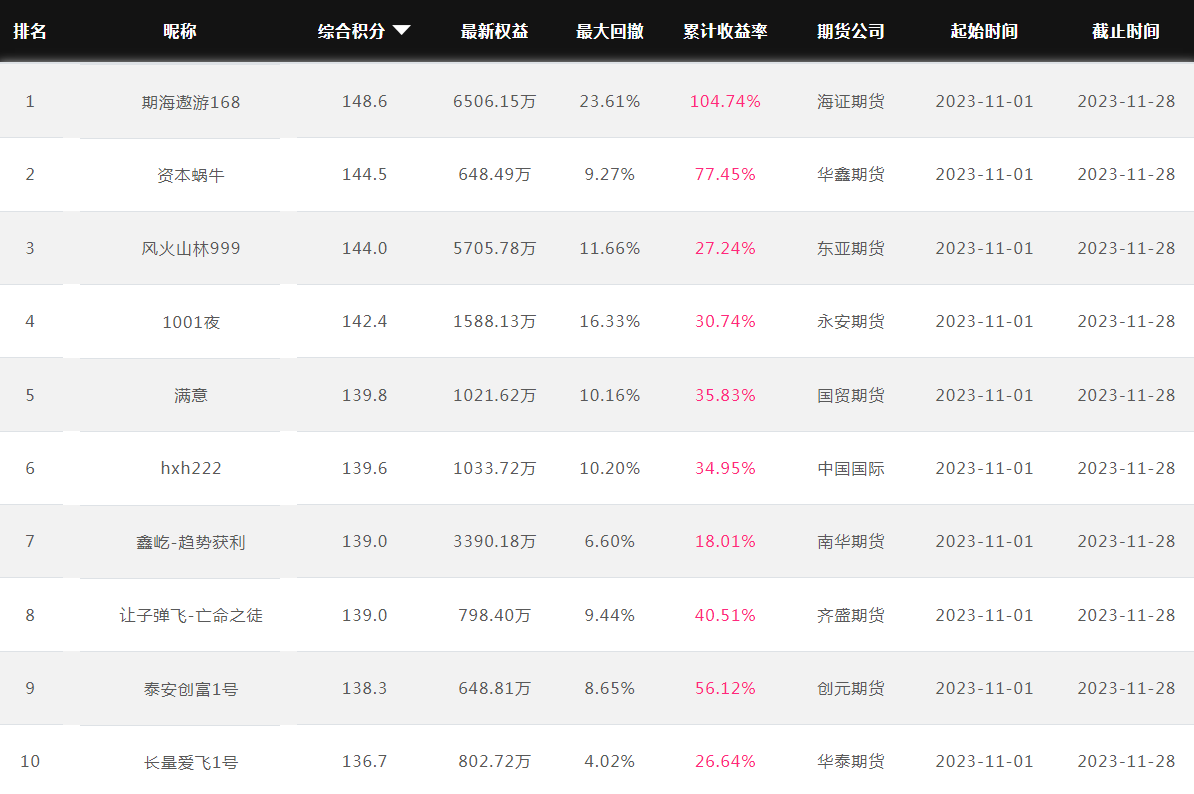Viewport: 1194px width, 794px height.
Task: Click the 截止时间 column header
Action: 1126,31
